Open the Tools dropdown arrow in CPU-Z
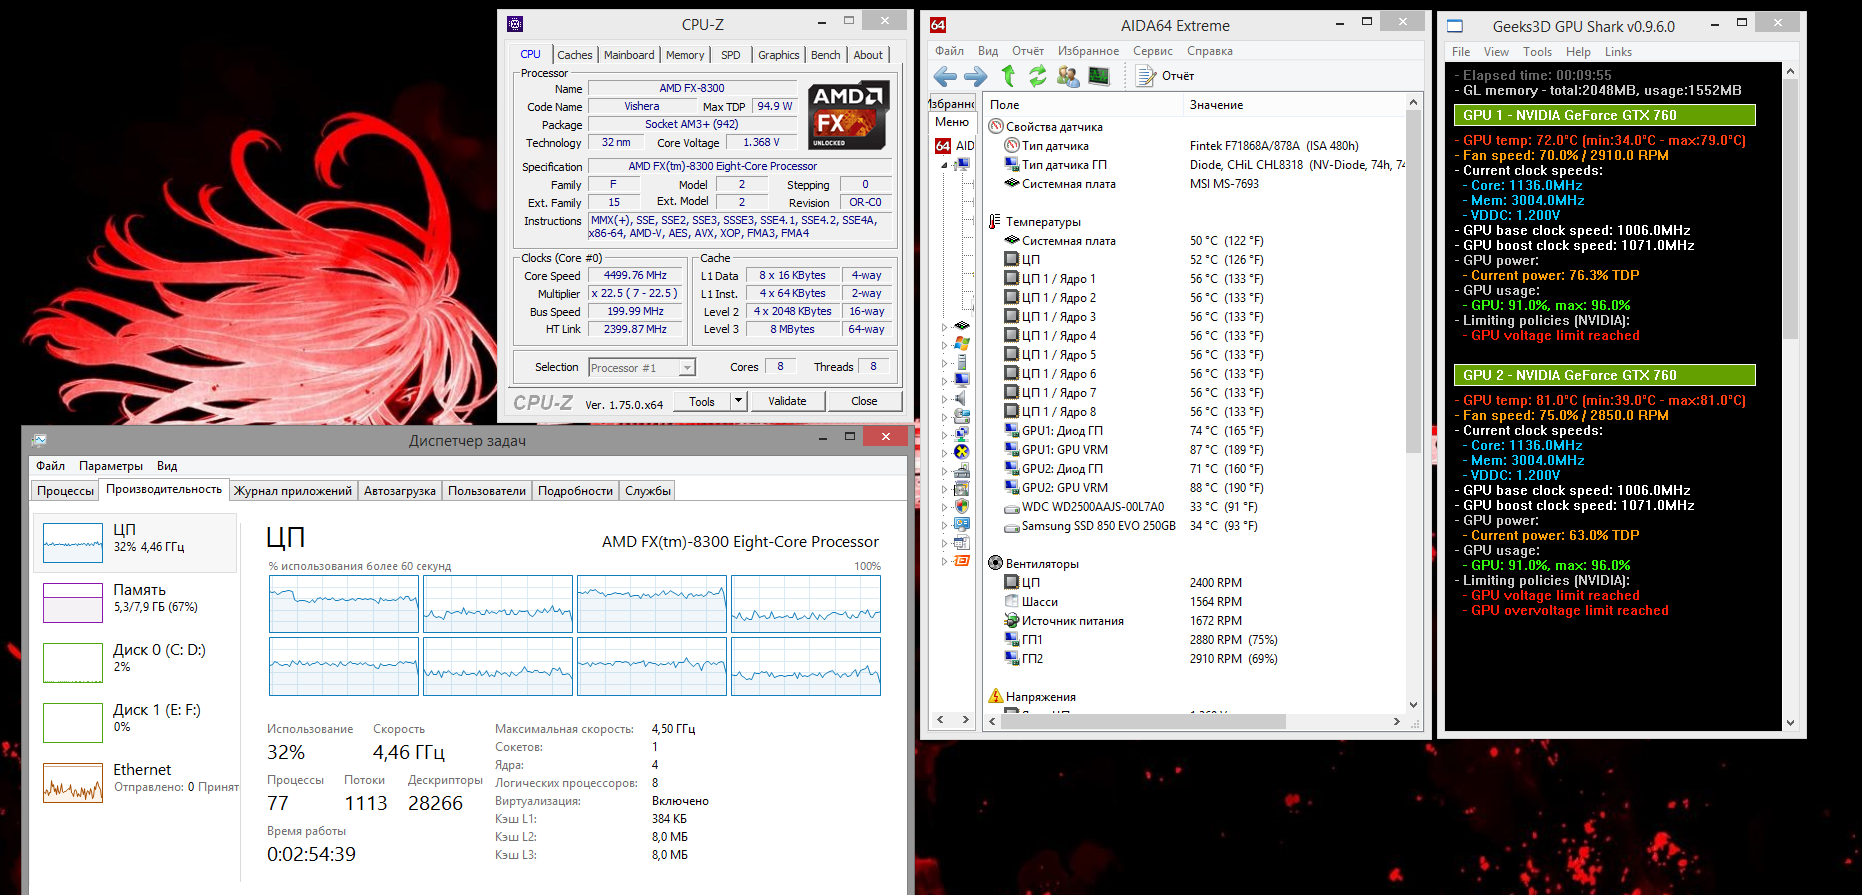Viewport: 1862px width, 895px height. pyautogui.click(x=738, y=401)
